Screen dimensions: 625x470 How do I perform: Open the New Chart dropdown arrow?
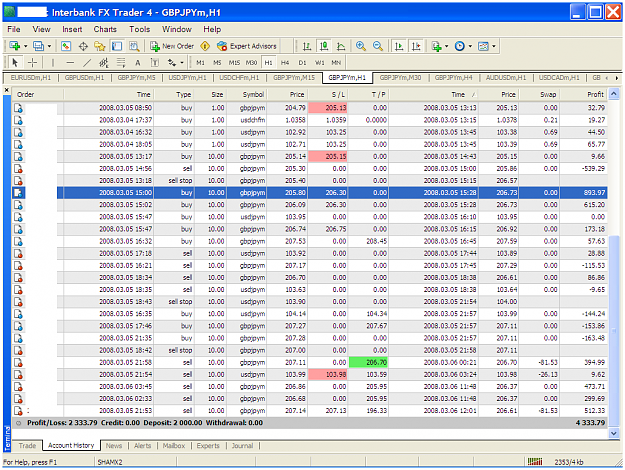point(26,46)
